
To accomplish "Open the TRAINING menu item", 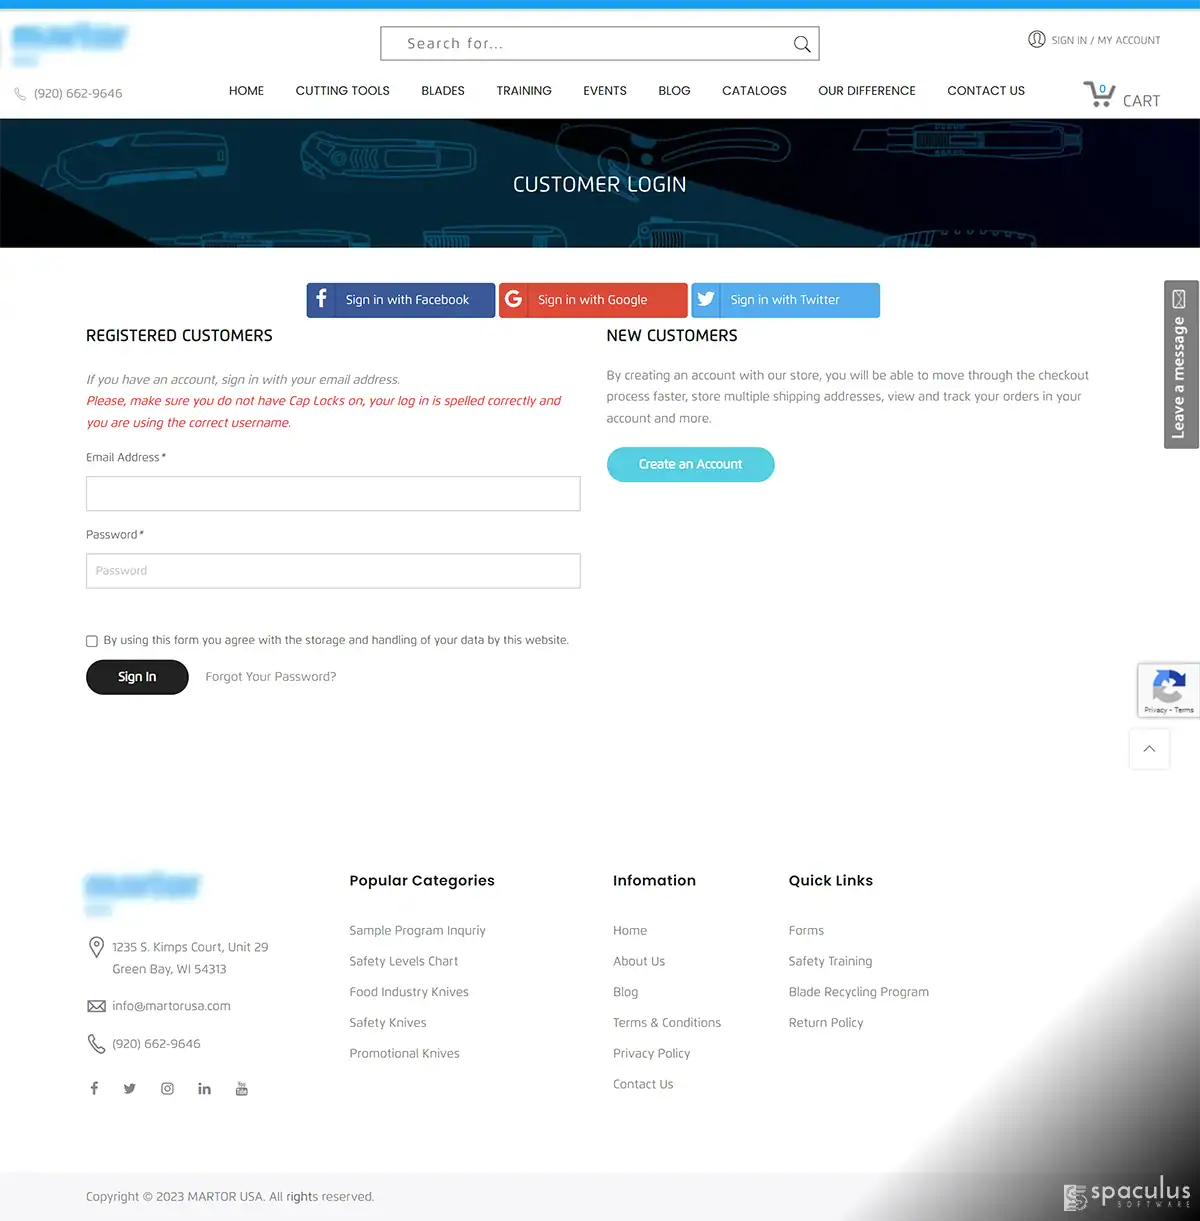I will tap(524, 91).
